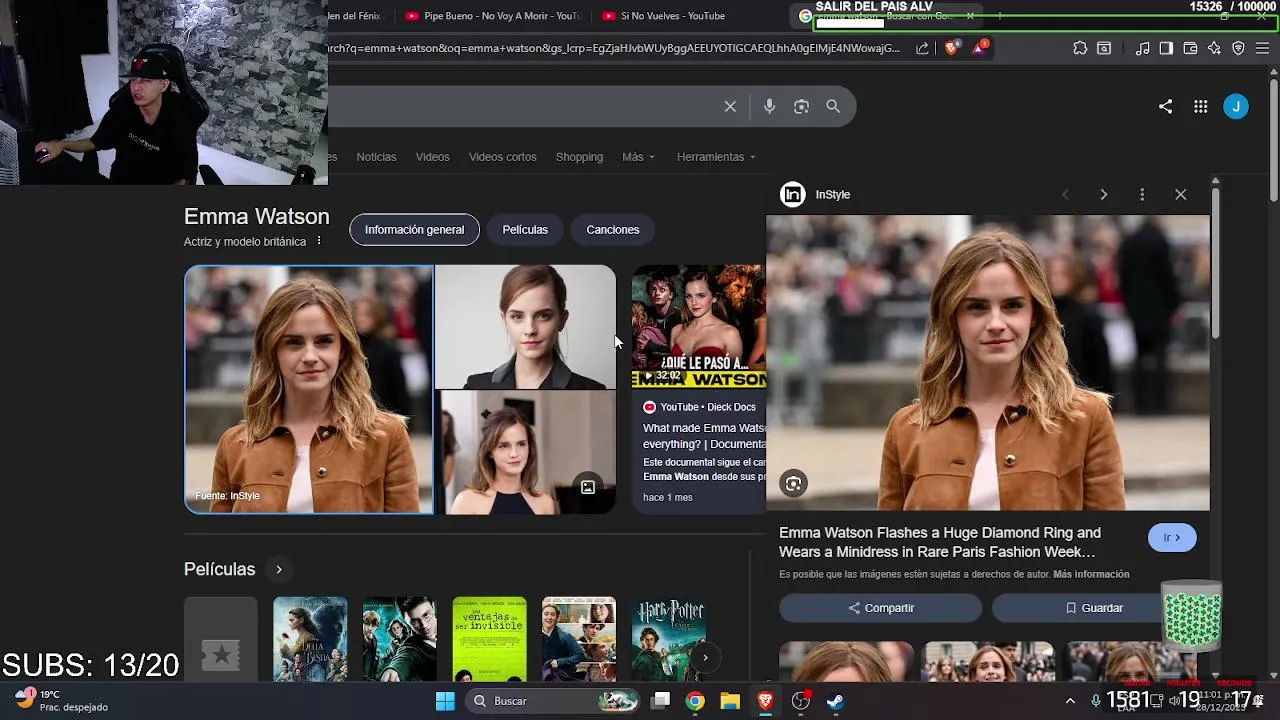This screenshot has height=720, width=1280.
Task: Clear the Google search box text
Action: point(730,106)
